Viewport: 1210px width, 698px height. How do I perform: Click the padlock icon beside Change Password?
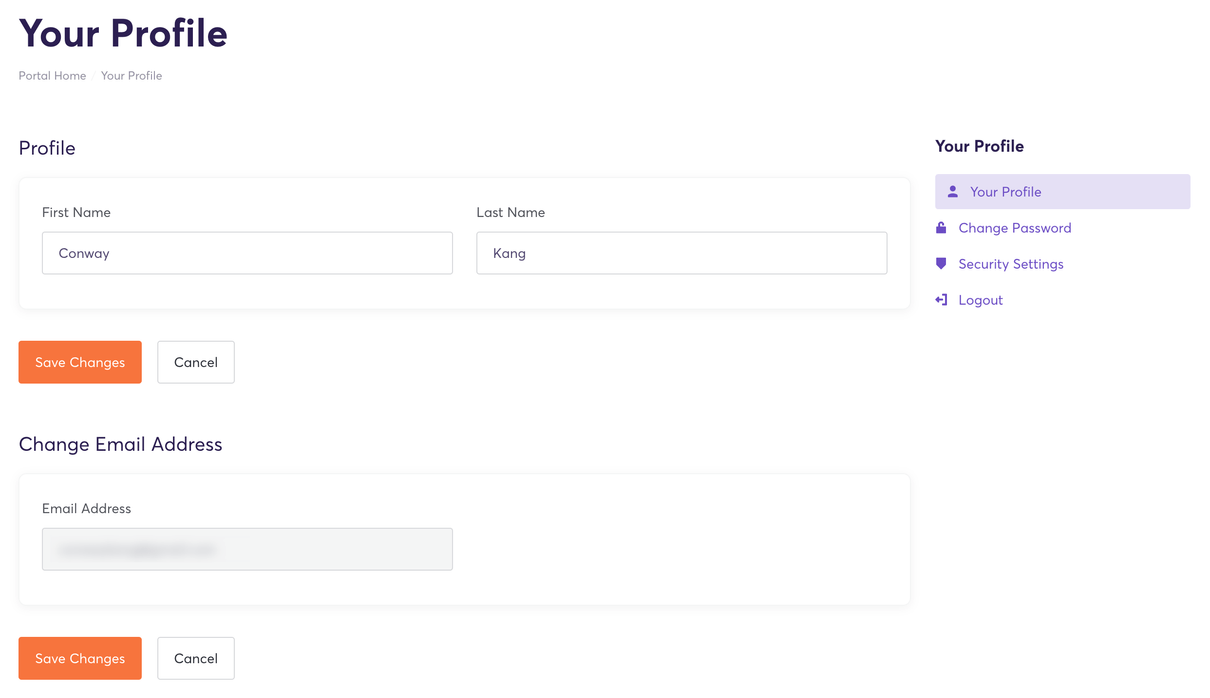click(x=941, y=228)
